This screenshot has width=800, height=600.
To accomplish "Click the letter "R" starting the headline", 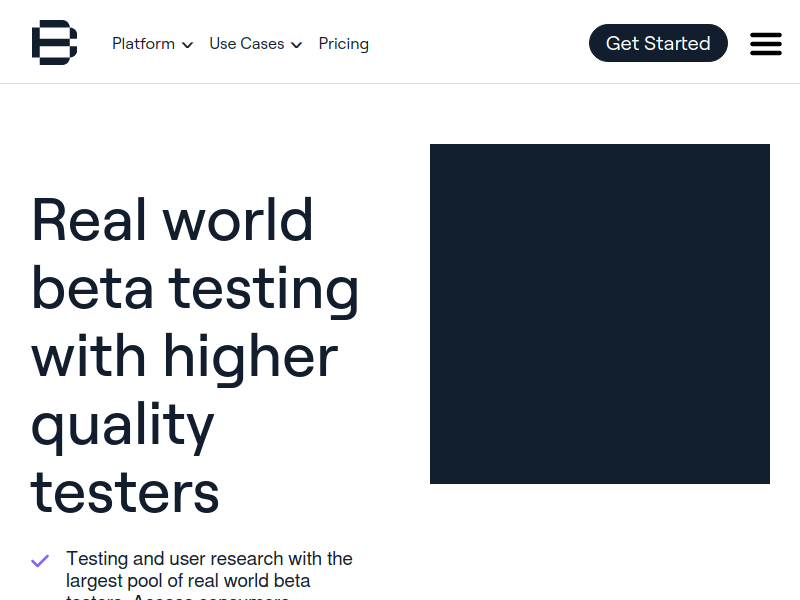I will pyautogui.click(x=49, y=219).
